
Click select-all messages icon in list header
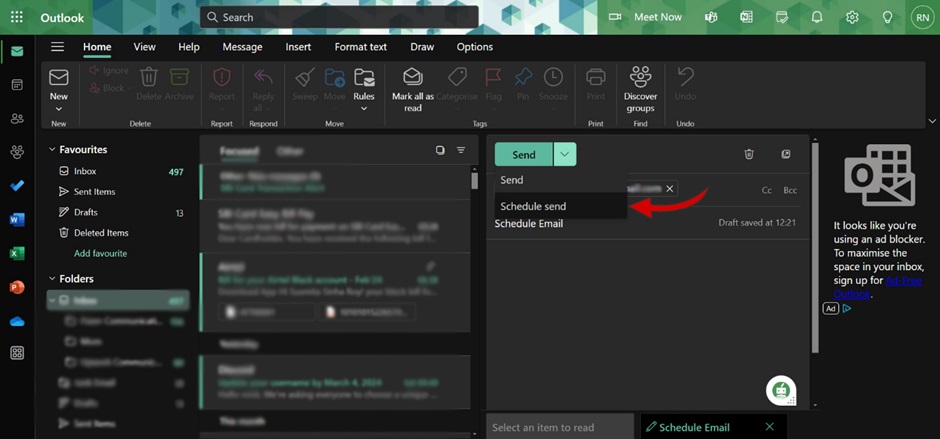(x=440, y=150)
